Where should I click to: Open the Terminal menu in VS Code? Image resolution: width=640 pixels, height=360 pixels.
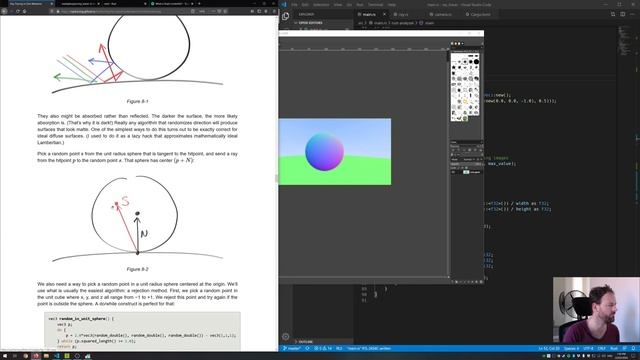point(376,5)
